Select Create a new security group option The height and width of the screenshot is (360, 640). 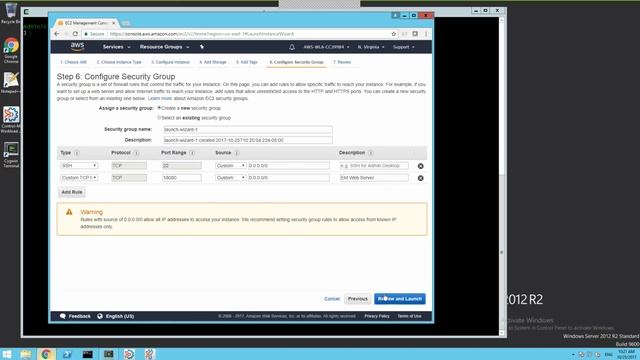159,108
